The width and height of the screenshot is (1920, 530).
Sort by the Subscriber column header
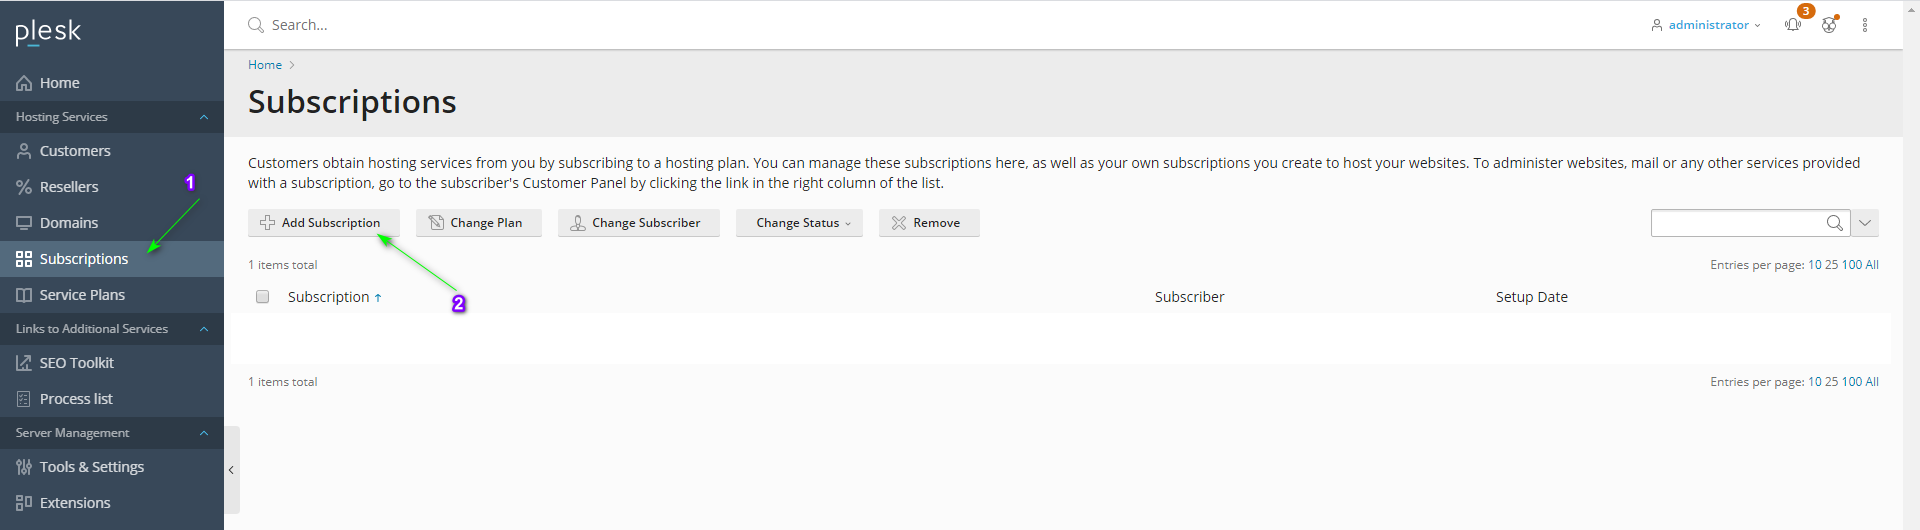[1189, 297]
